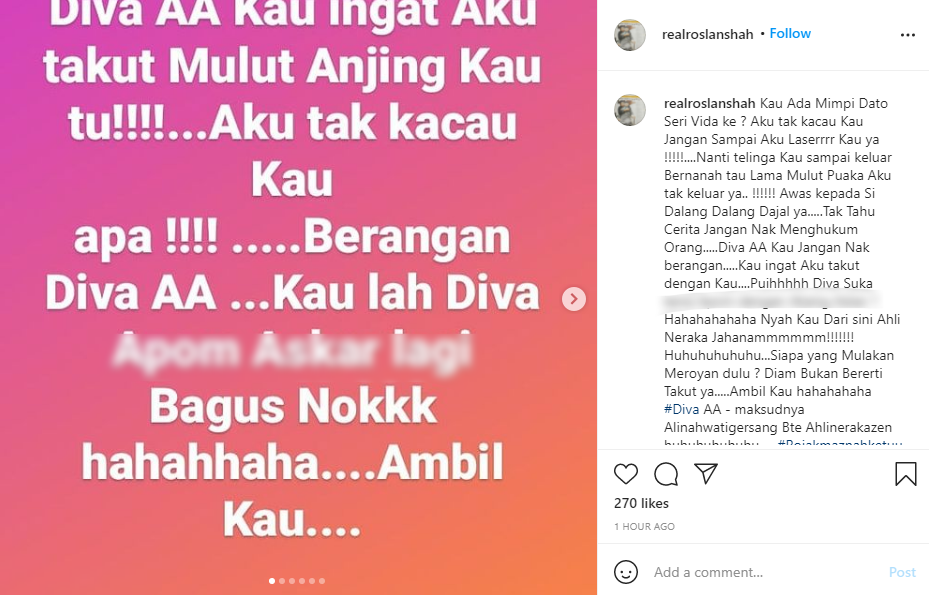Open comments via speech bubble icon
Screen dimensions: 929x595
pyautogui.click(x=666, y=474)
